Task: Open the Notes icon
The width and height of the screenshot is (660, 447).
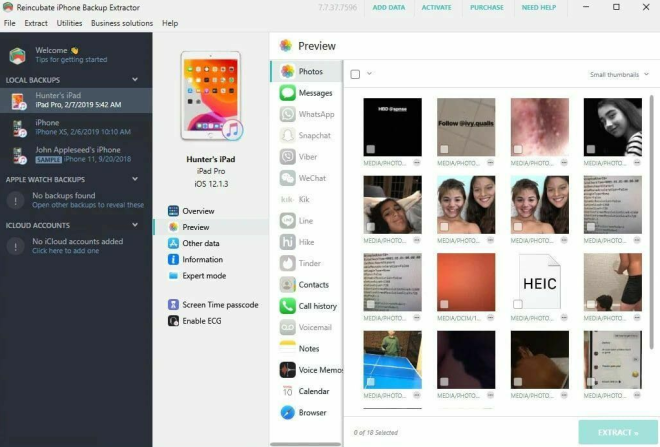Action: click(x=287, y=349)
